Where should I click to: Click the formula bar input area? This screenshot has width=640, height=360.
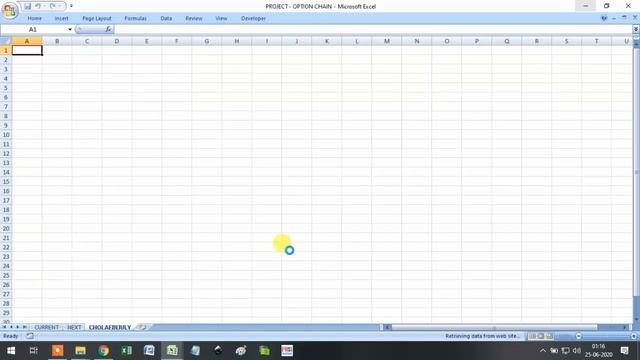(373, 29)
